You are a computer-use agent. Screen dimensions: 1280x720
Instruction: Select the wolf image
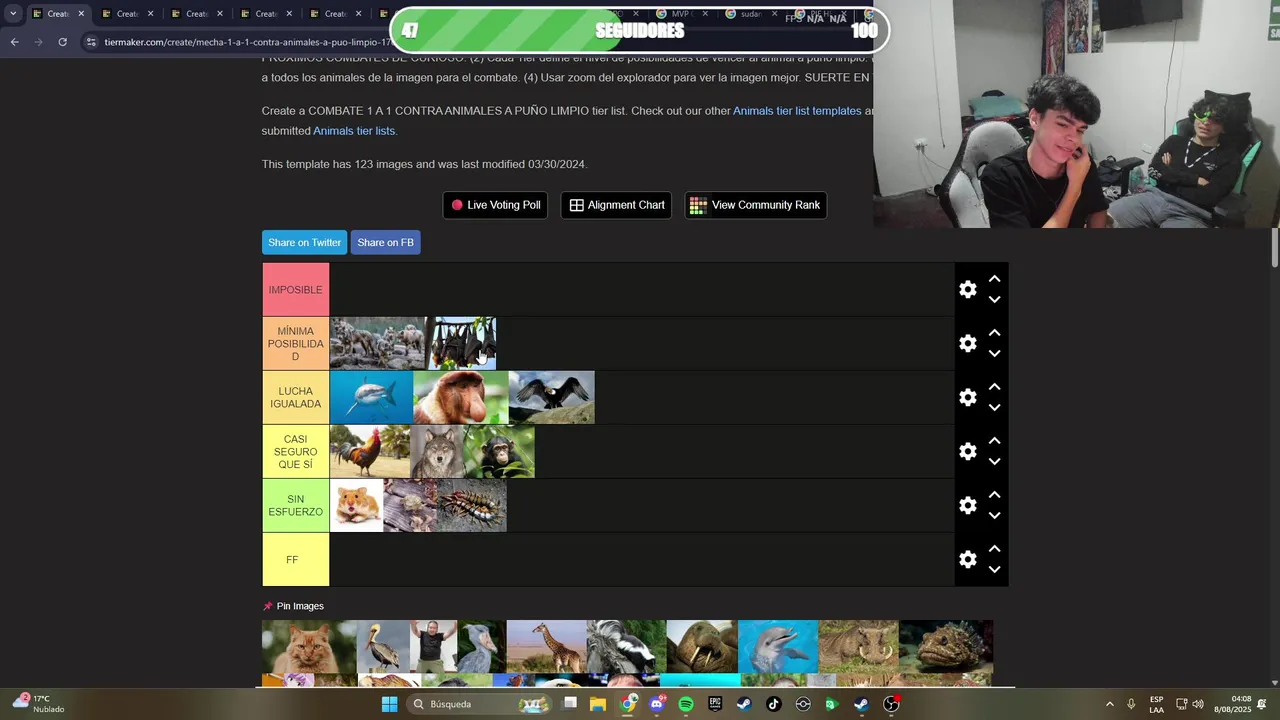click(437, 452)
